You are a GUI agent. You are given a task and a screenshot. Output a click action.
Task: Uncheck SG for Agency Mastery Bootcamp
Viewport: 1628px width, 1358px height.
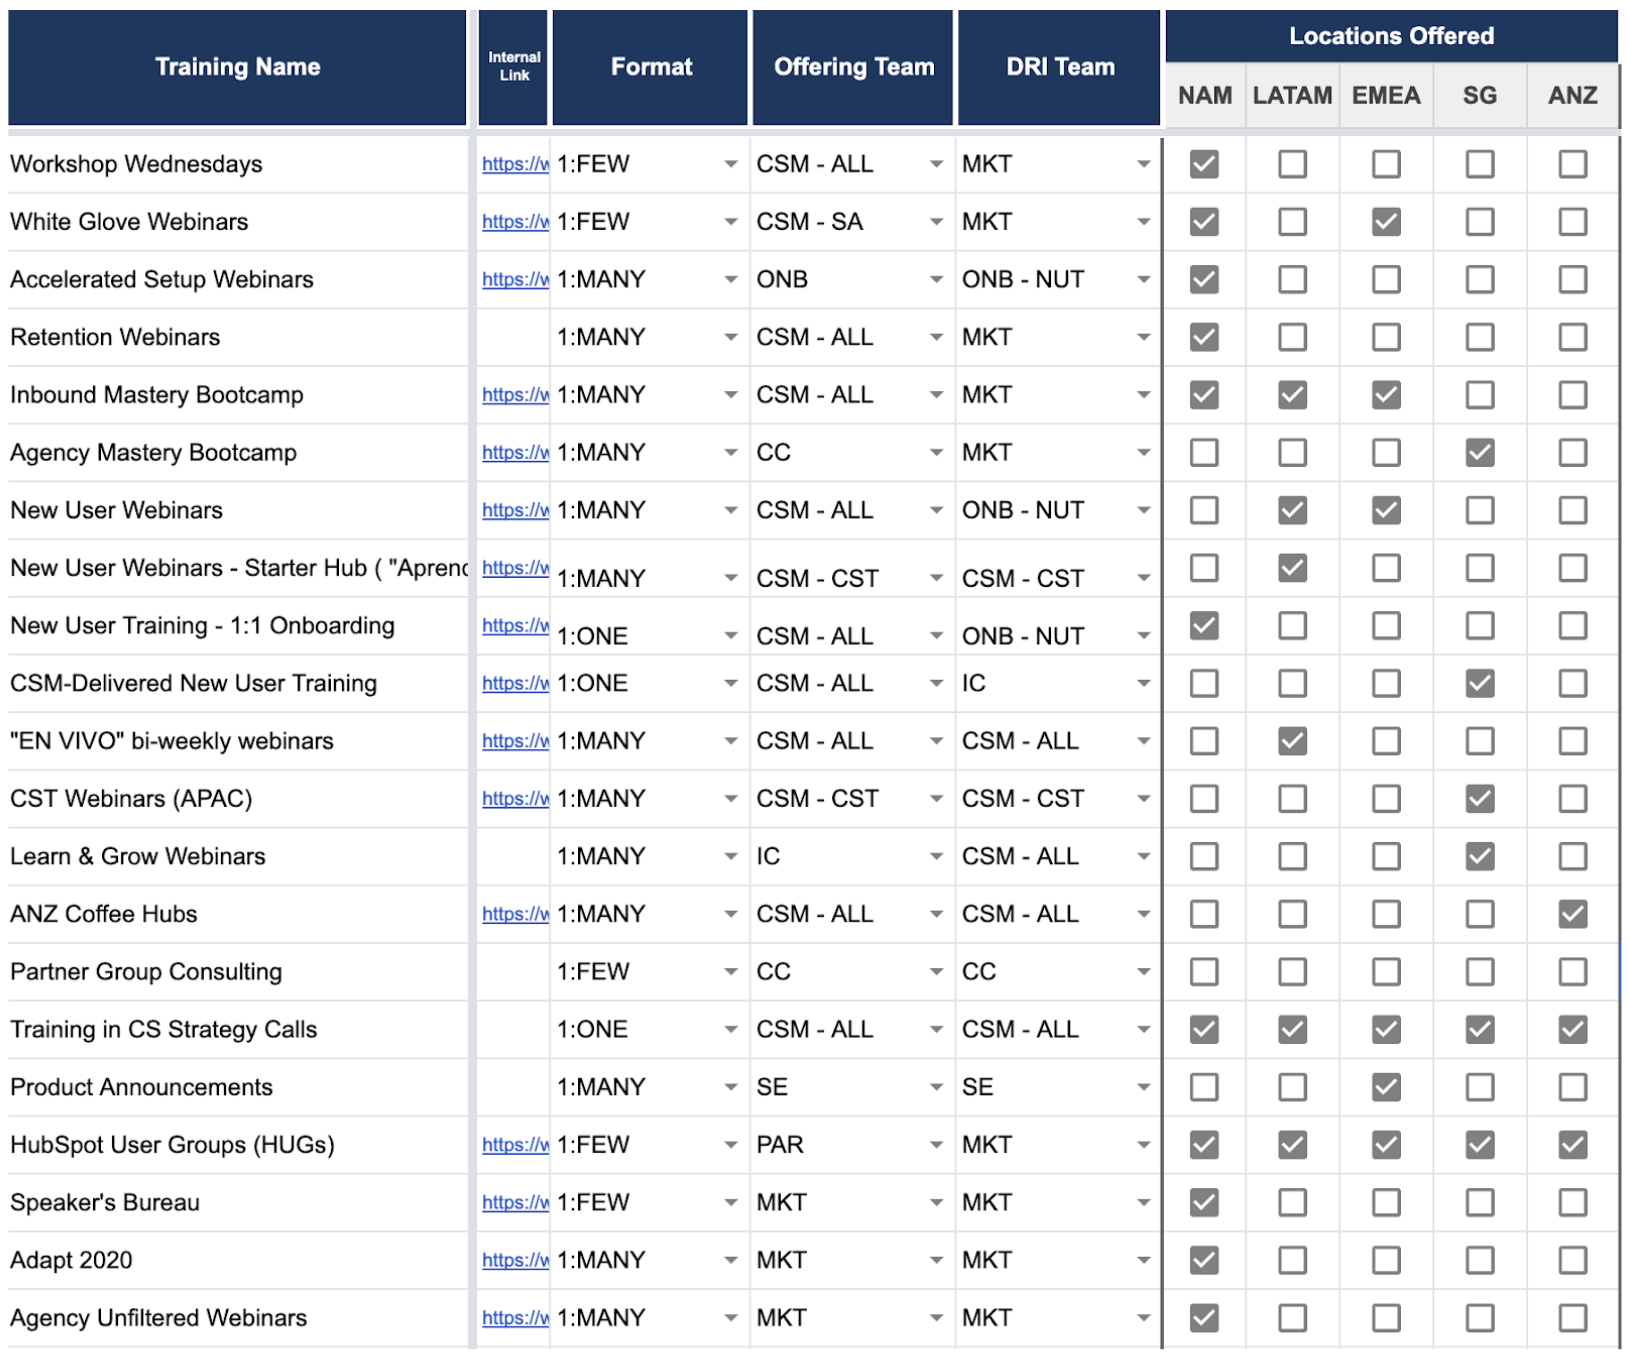pyautogui.click(x=1479, y=453)
